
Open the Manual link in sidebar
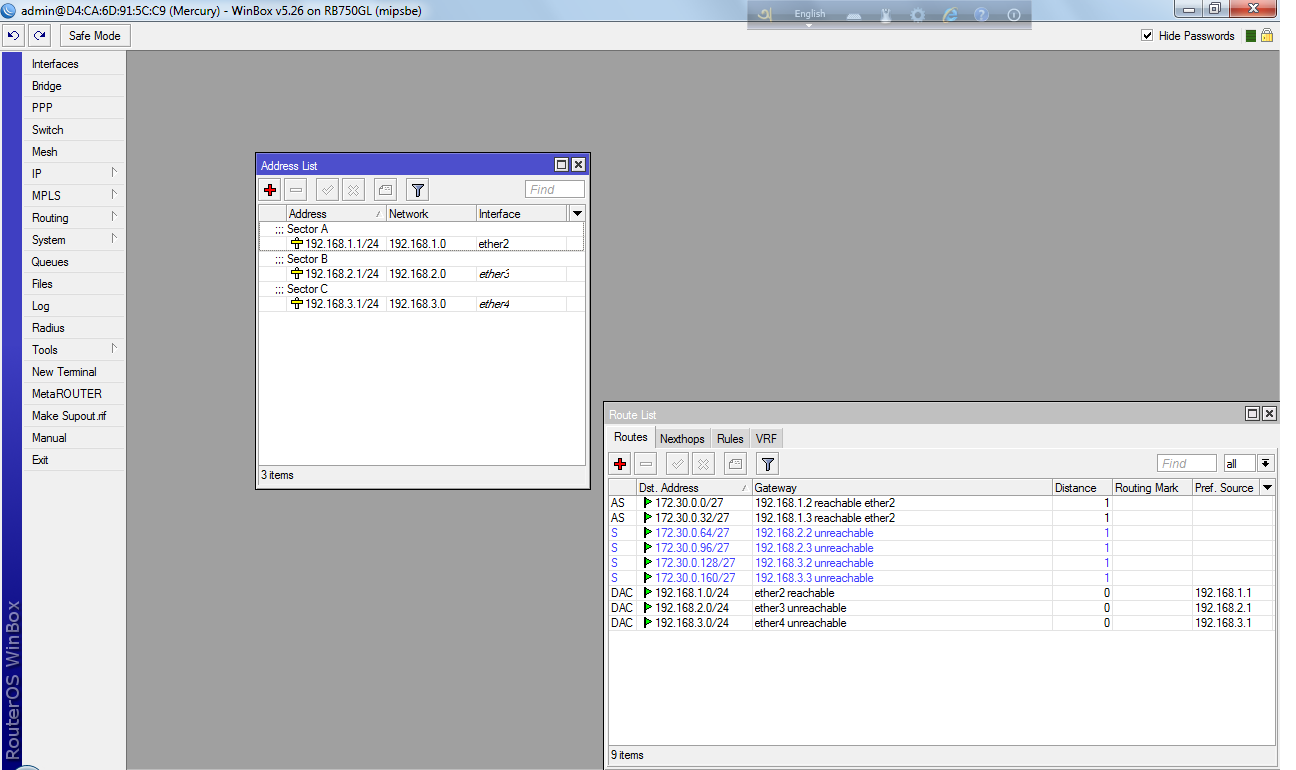pos(75,438)
